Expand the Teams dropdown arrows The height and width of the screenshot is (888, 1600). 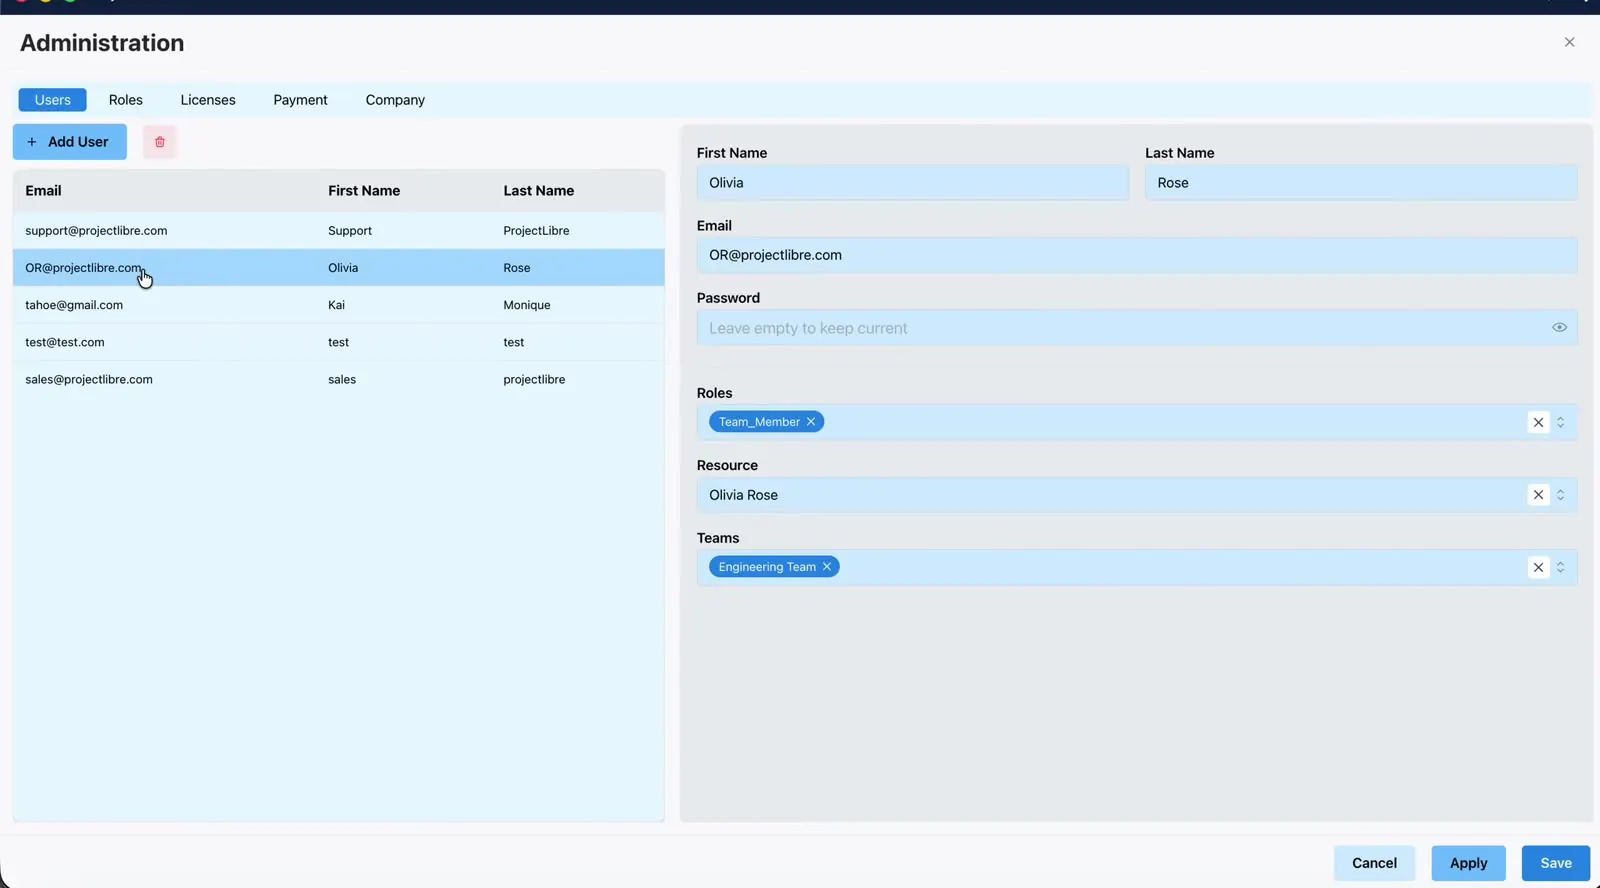pos(1560,567)
